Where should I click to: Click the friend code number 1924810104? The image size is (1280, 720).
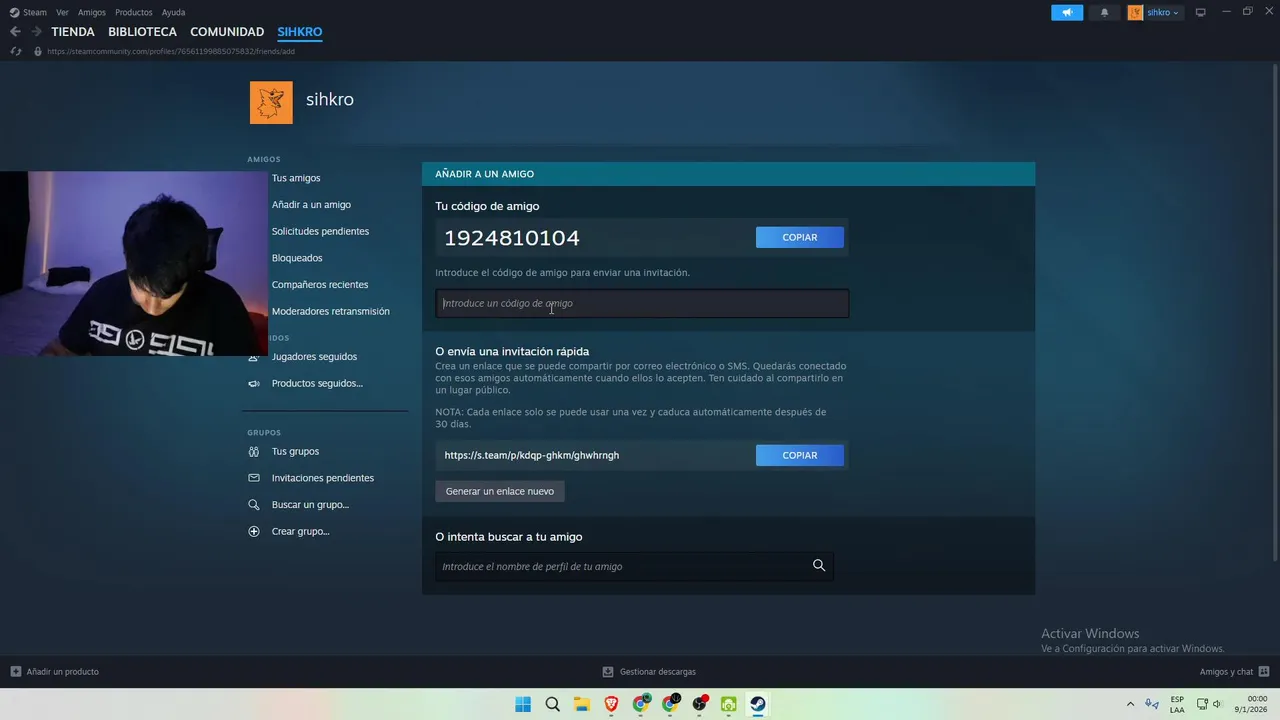[x=512, y=238]
